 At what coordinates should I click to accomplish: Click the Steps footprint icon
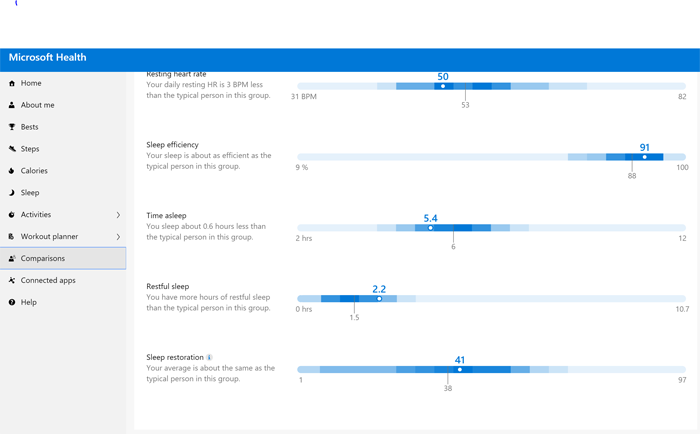(12, 149)
